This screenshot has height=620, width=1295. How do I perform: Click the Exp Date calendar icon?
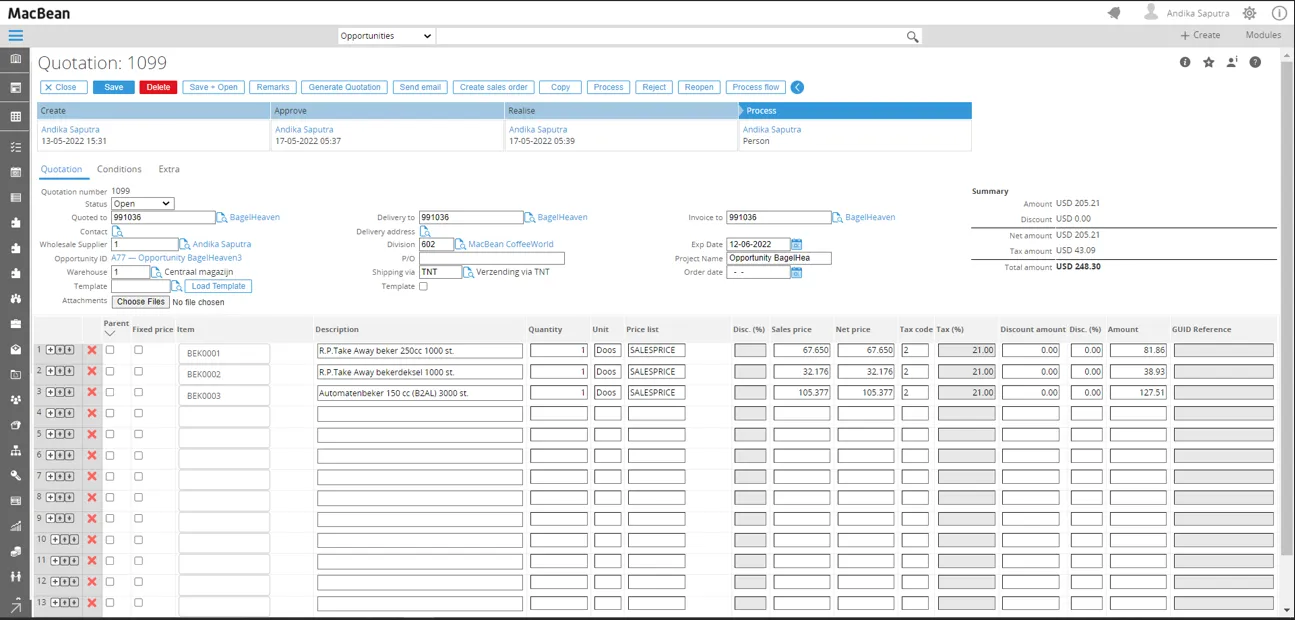[797, 244]
